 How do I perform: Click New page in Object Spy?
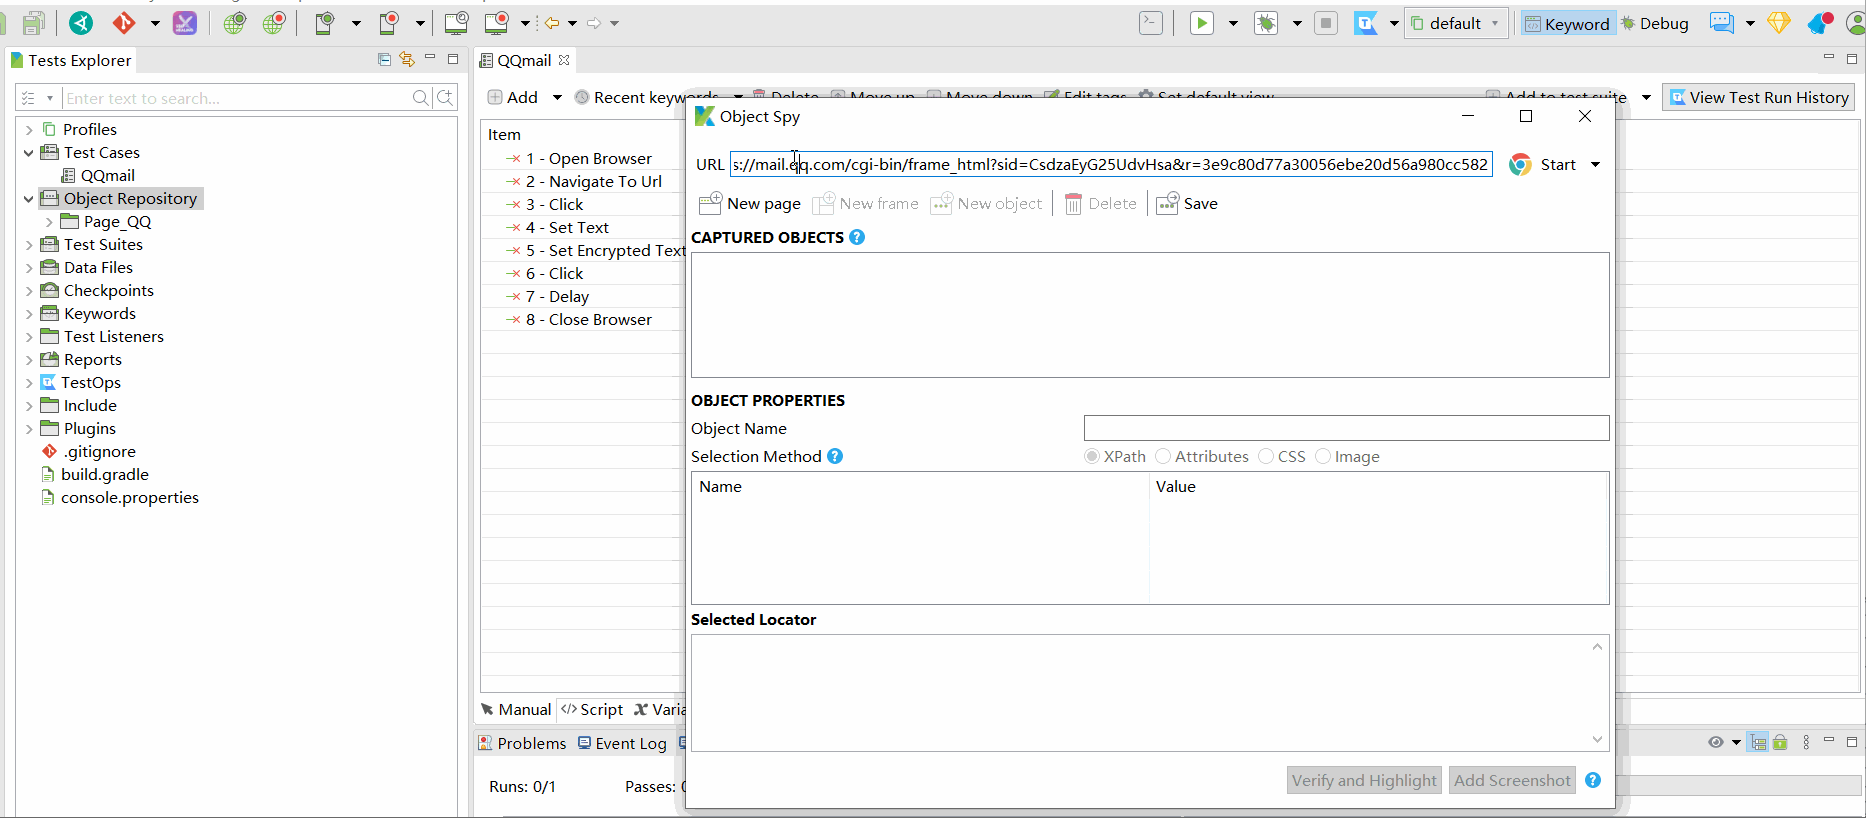[x=750, y=204]
